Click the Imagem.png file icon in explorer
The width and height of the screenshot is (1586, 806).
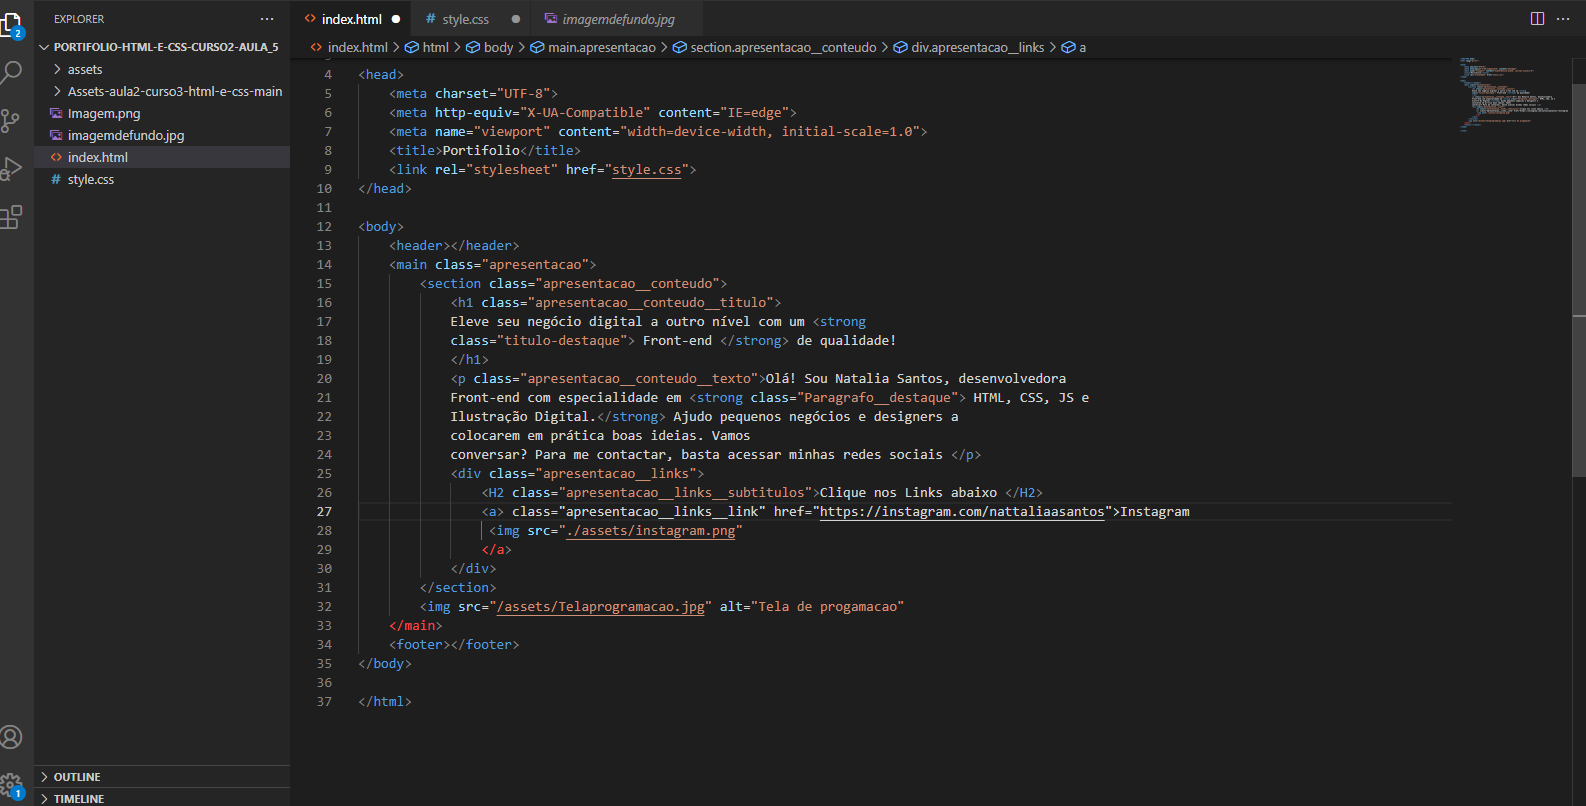click(56, 113)
